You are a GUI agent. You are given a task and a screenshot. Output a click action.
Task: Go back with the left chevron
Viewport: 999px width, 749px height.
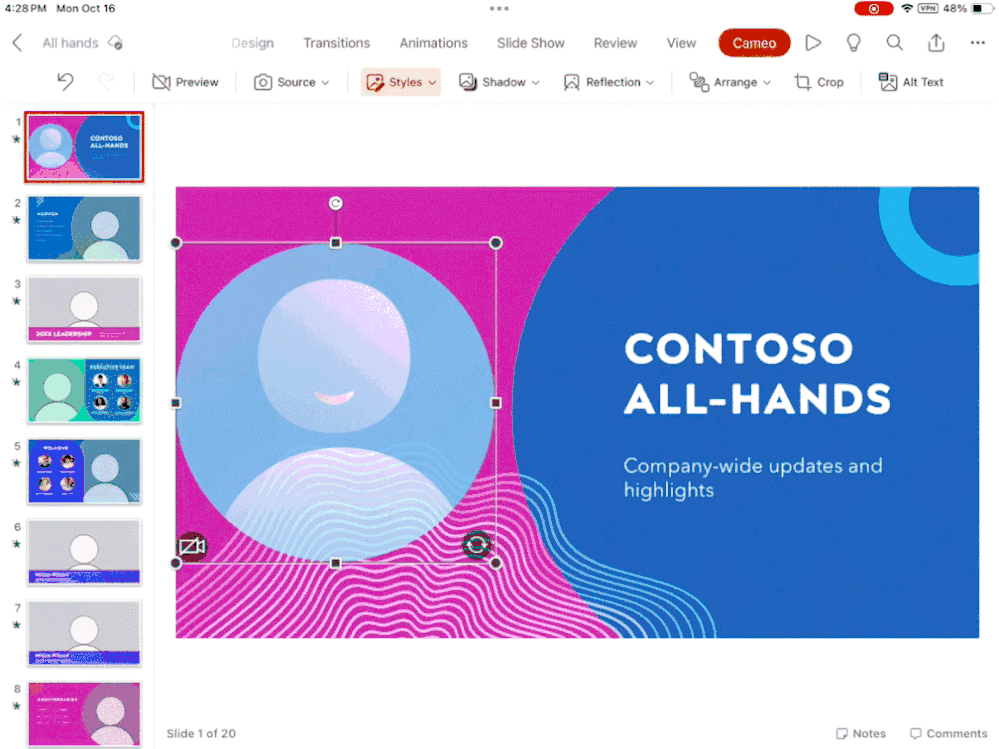[x=17, y=43]
